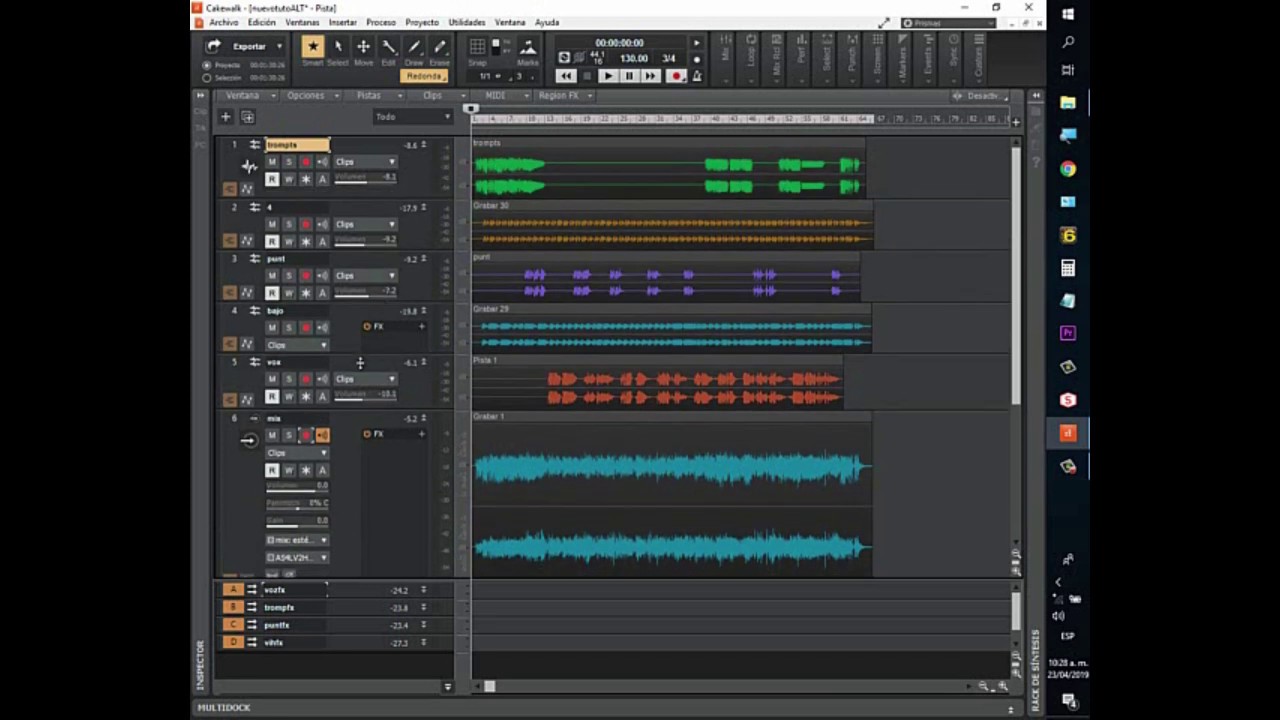Open the Punch module in control bar
Image resolution: width=1280 pixels, height=720 pixels.
852,57
